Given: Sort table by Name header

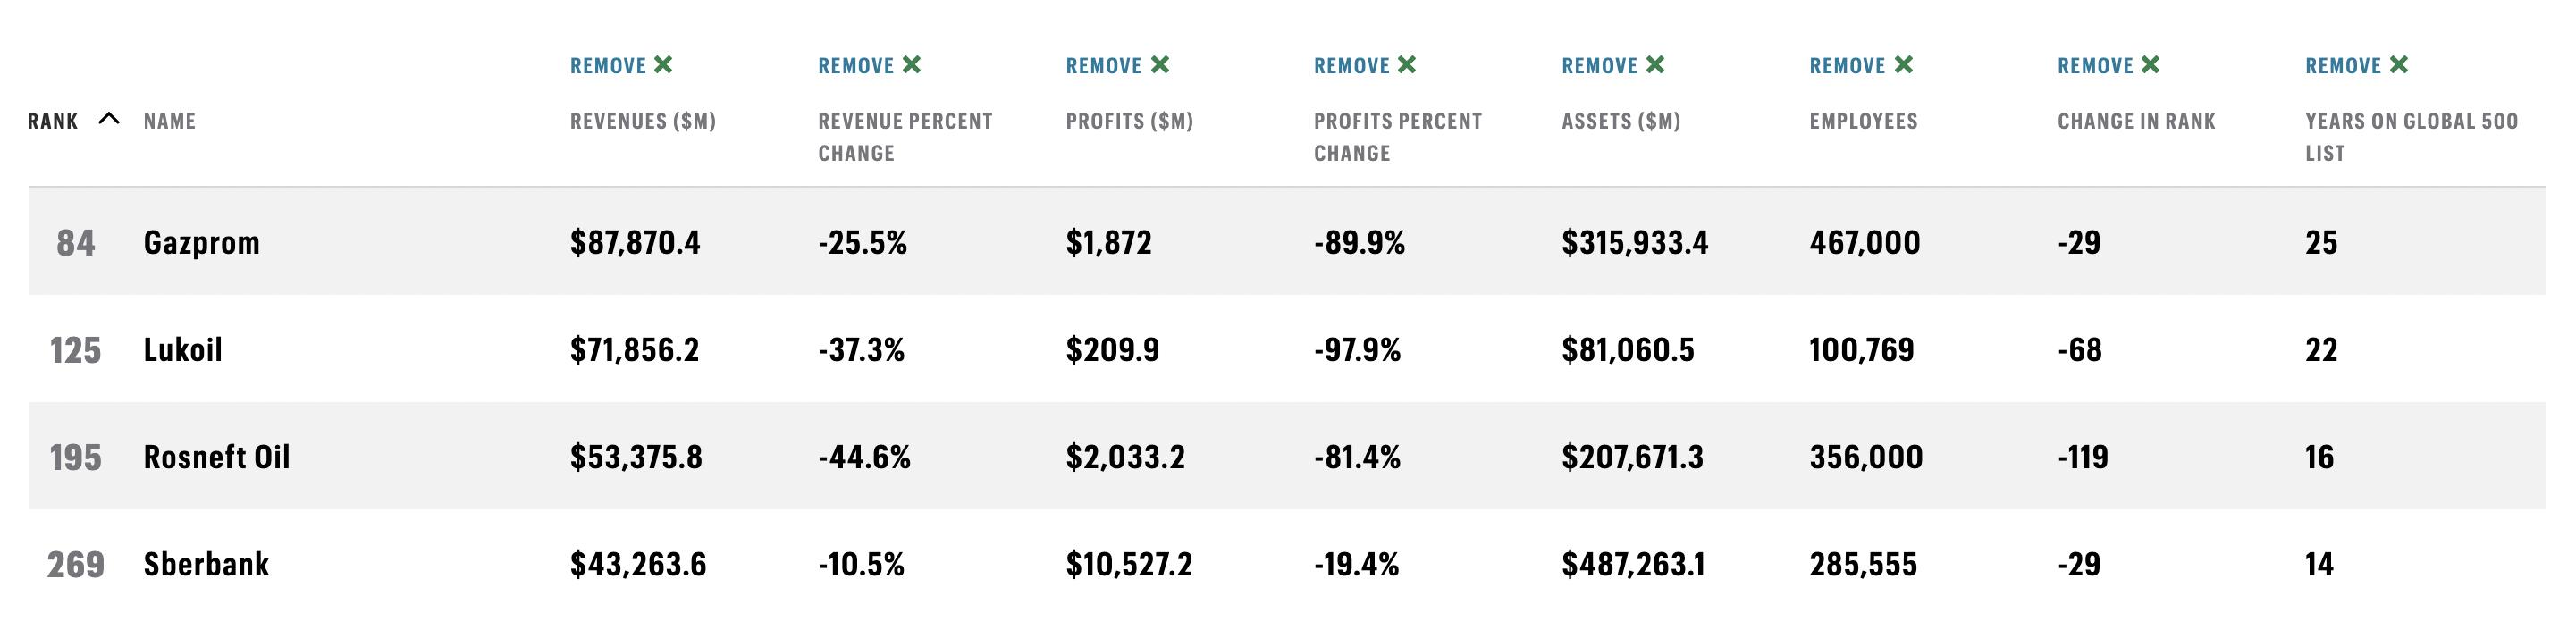Looking at the screenshot, I should coord(170,121).
